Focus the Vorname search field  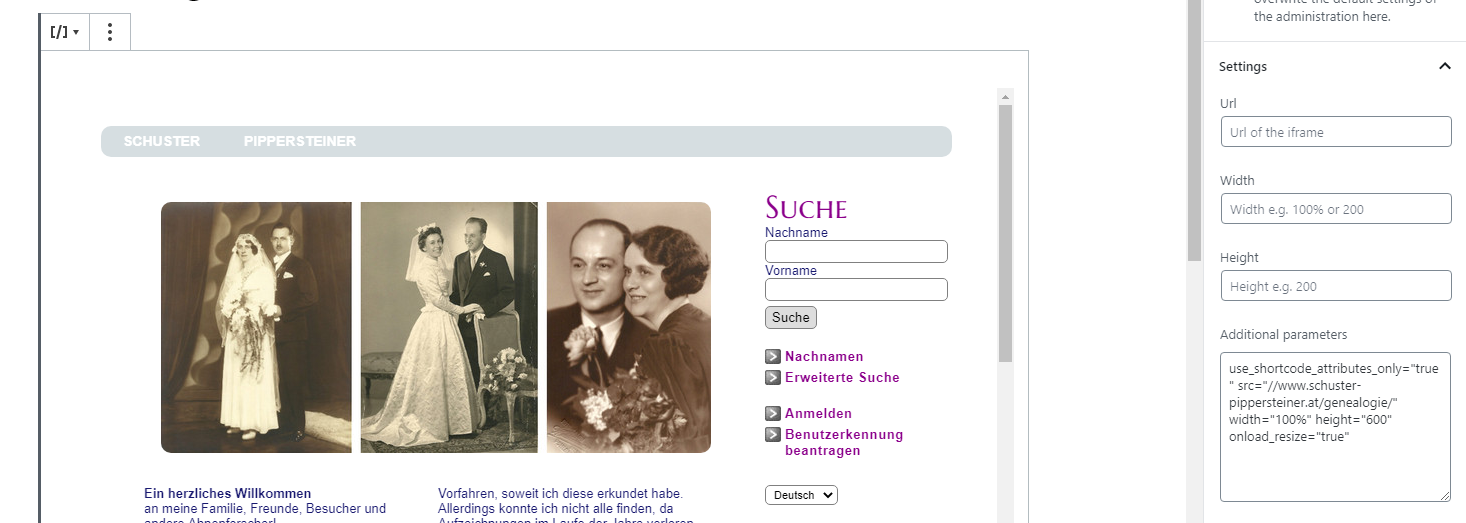coord(856,289)
